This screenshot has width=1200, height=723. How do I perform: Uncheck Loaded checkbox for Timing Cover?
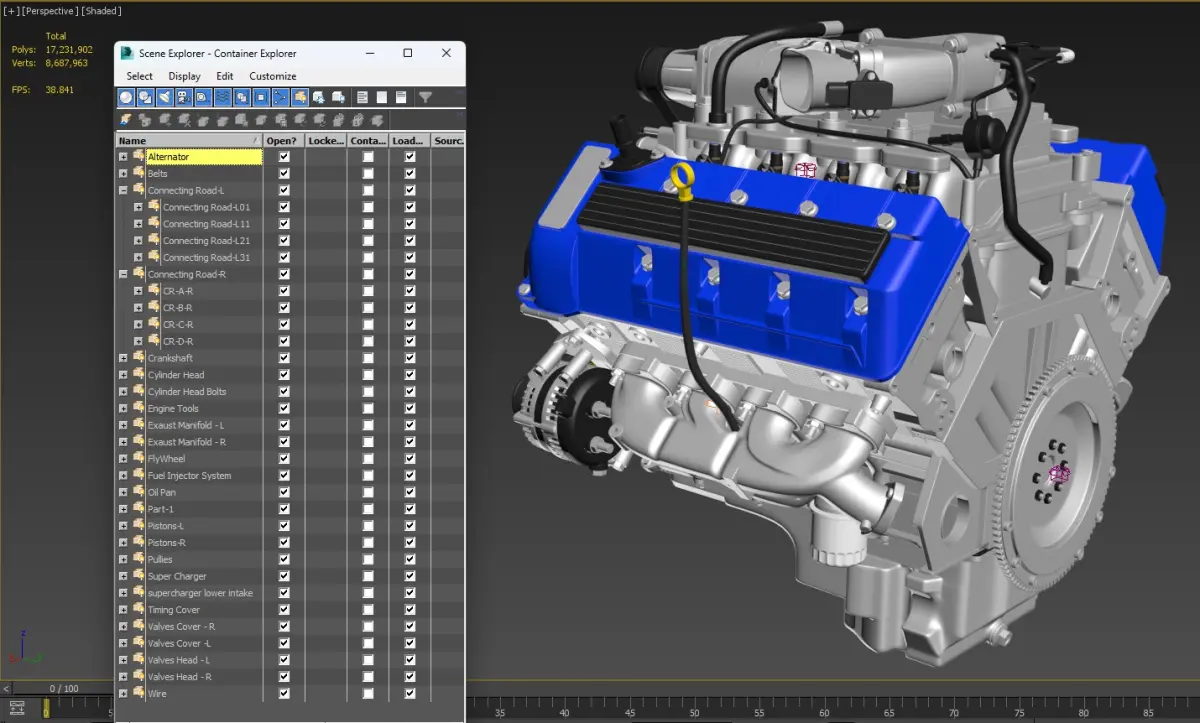coord(410,610)
